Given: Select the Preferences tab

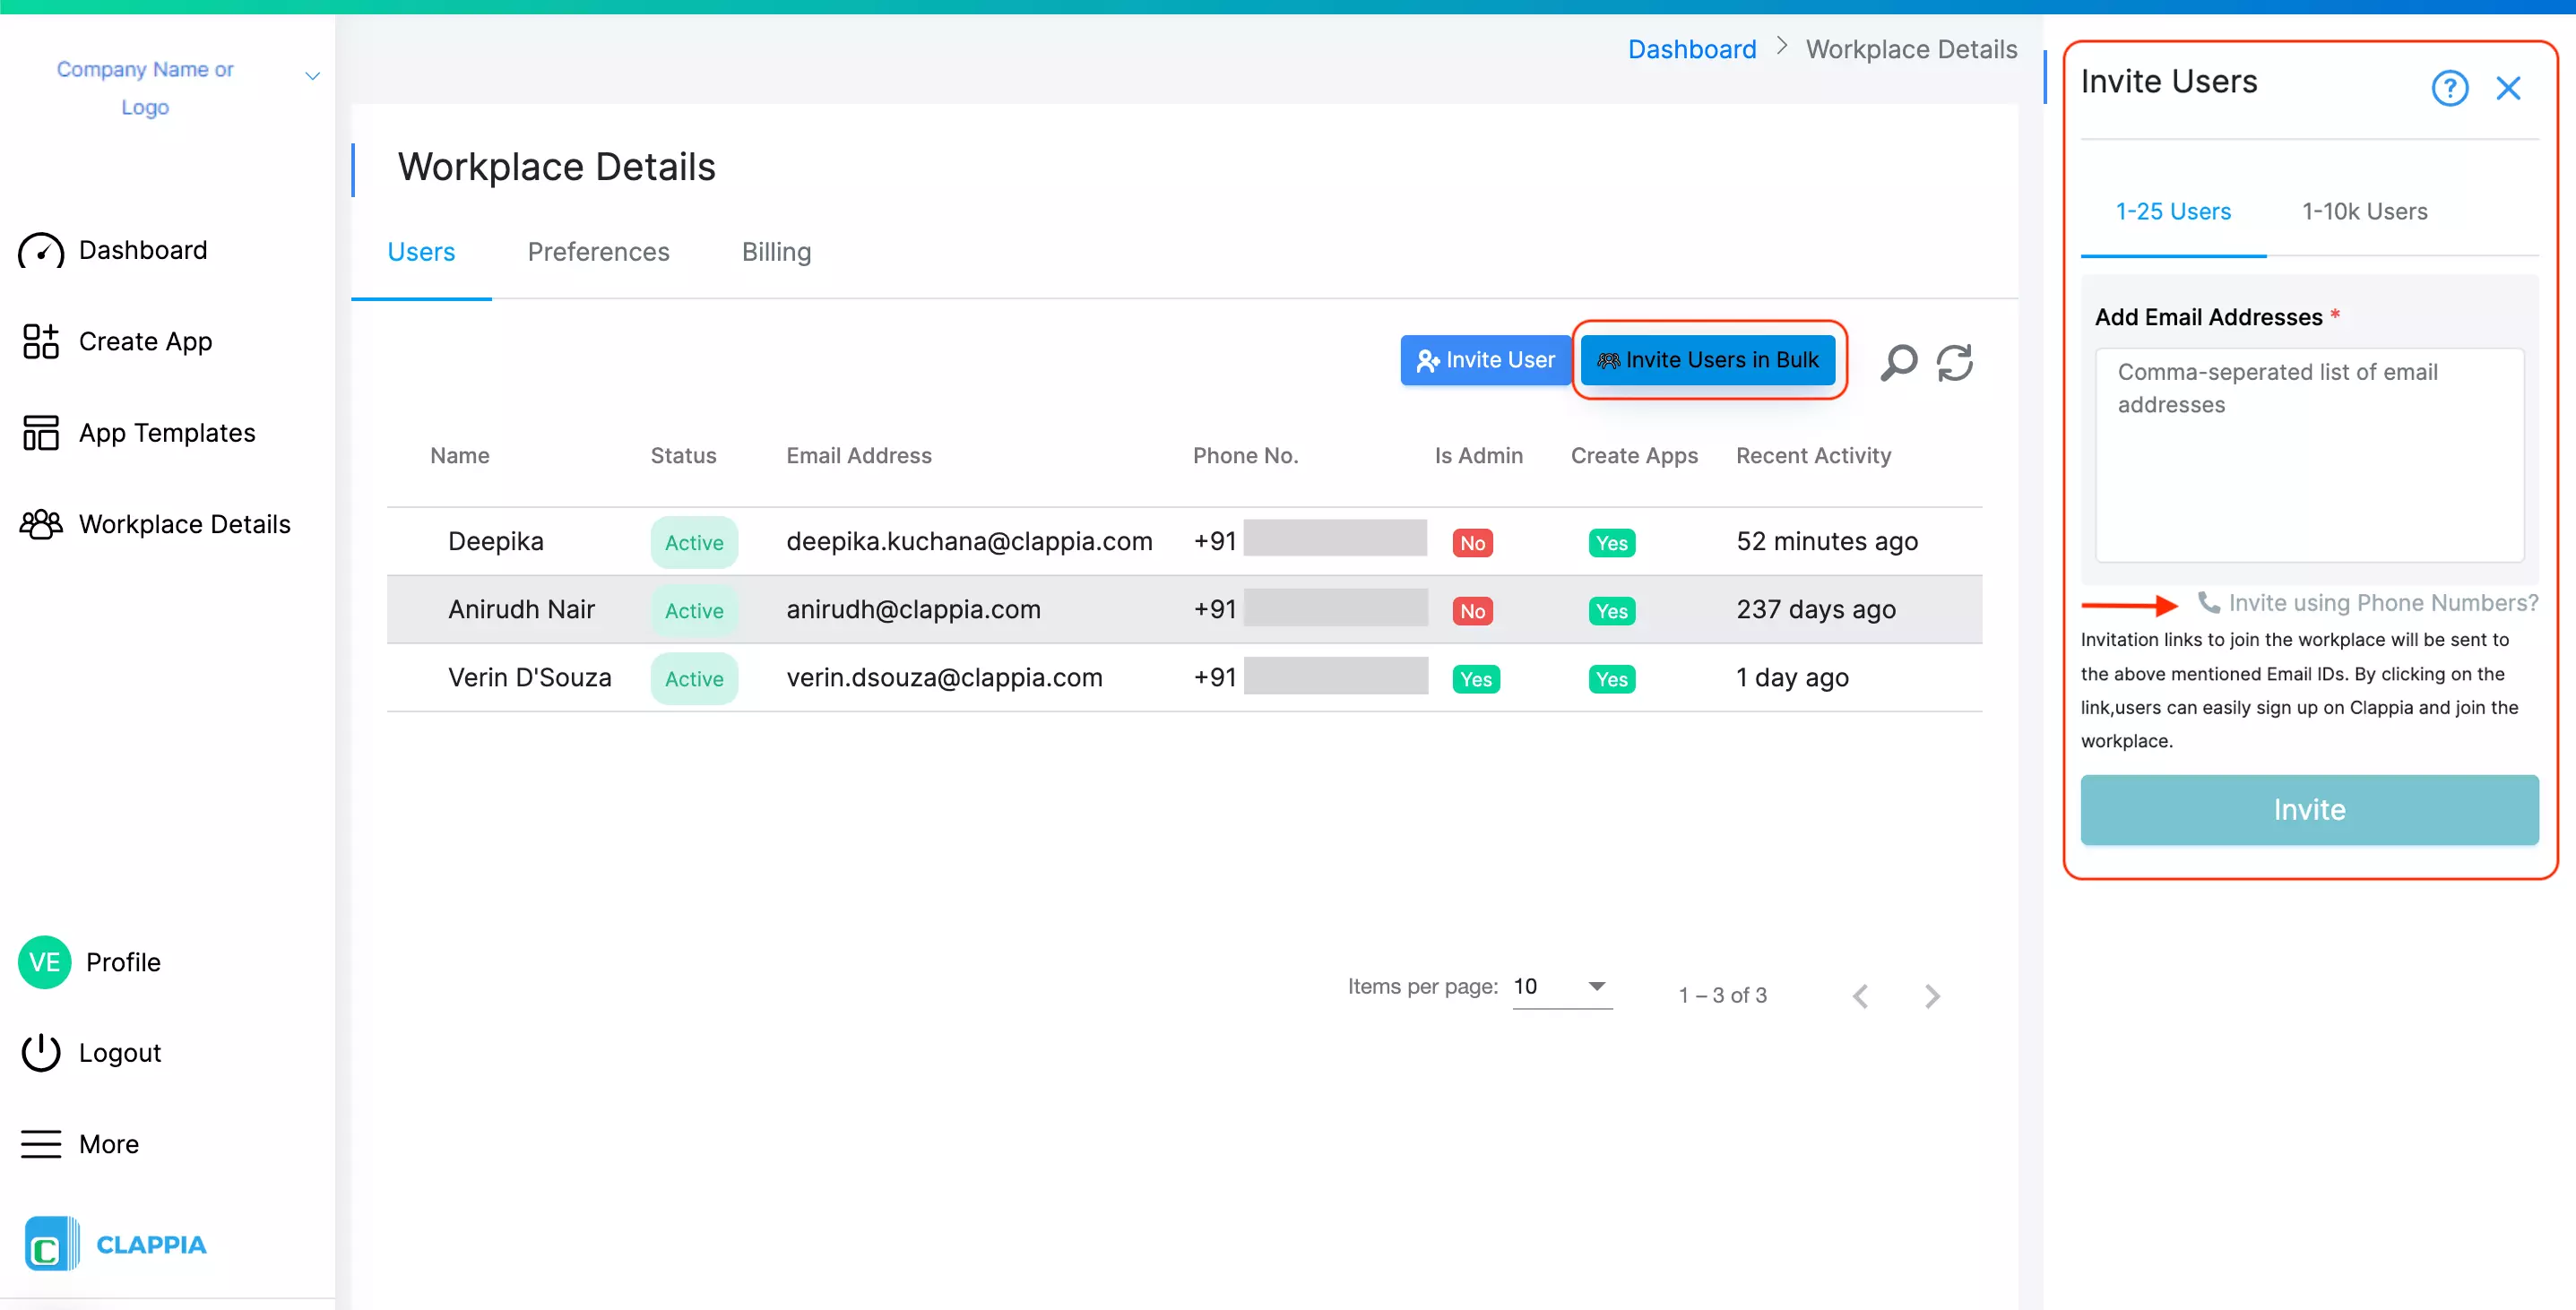Looking at the screenshot, I should pos(598,253).
